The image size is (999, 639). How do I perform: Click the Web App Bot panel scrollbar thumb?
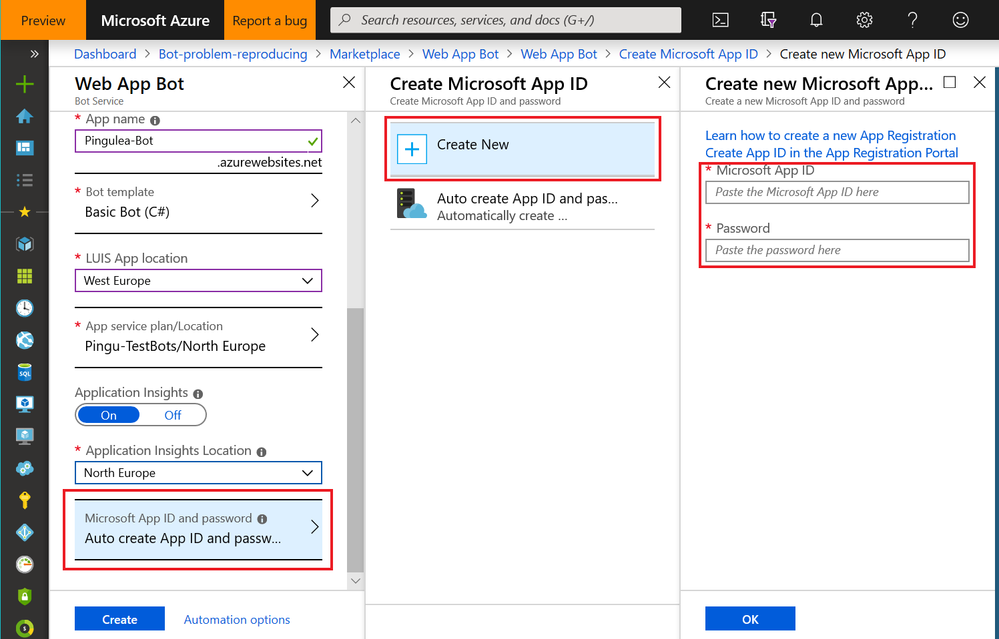click(356, 440)
